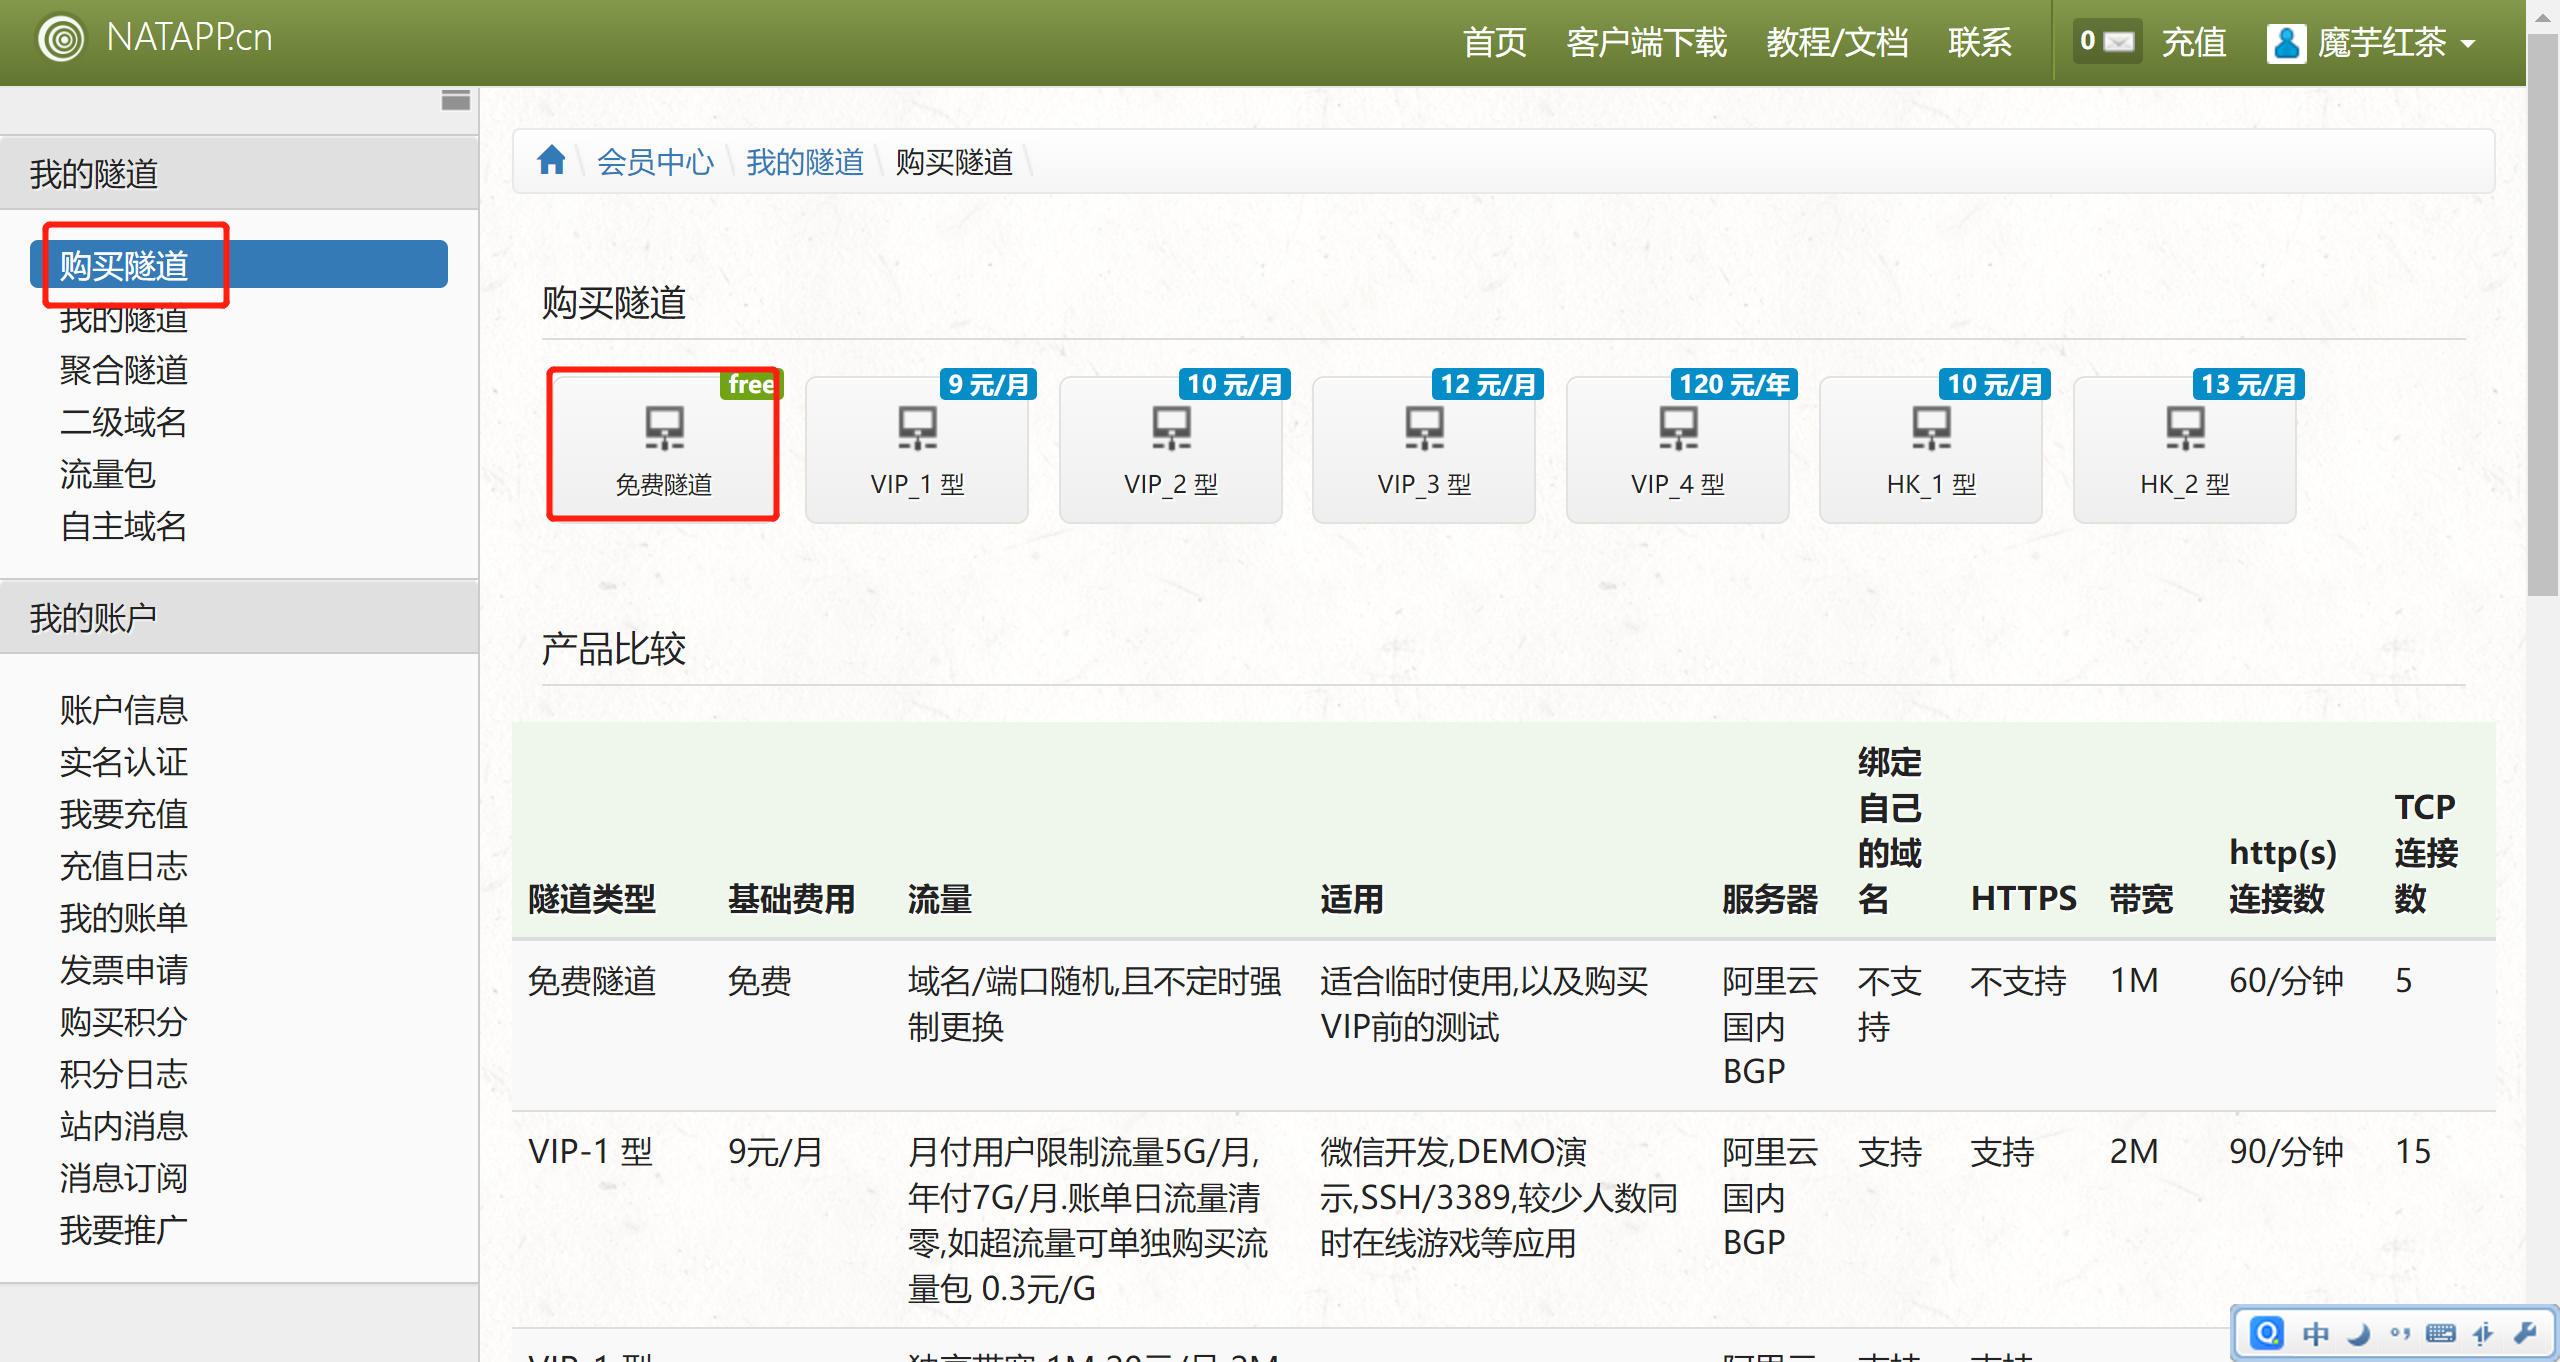Click the 基础费用 column header
The image size is (2560, 1362).
tap(792, 899)
